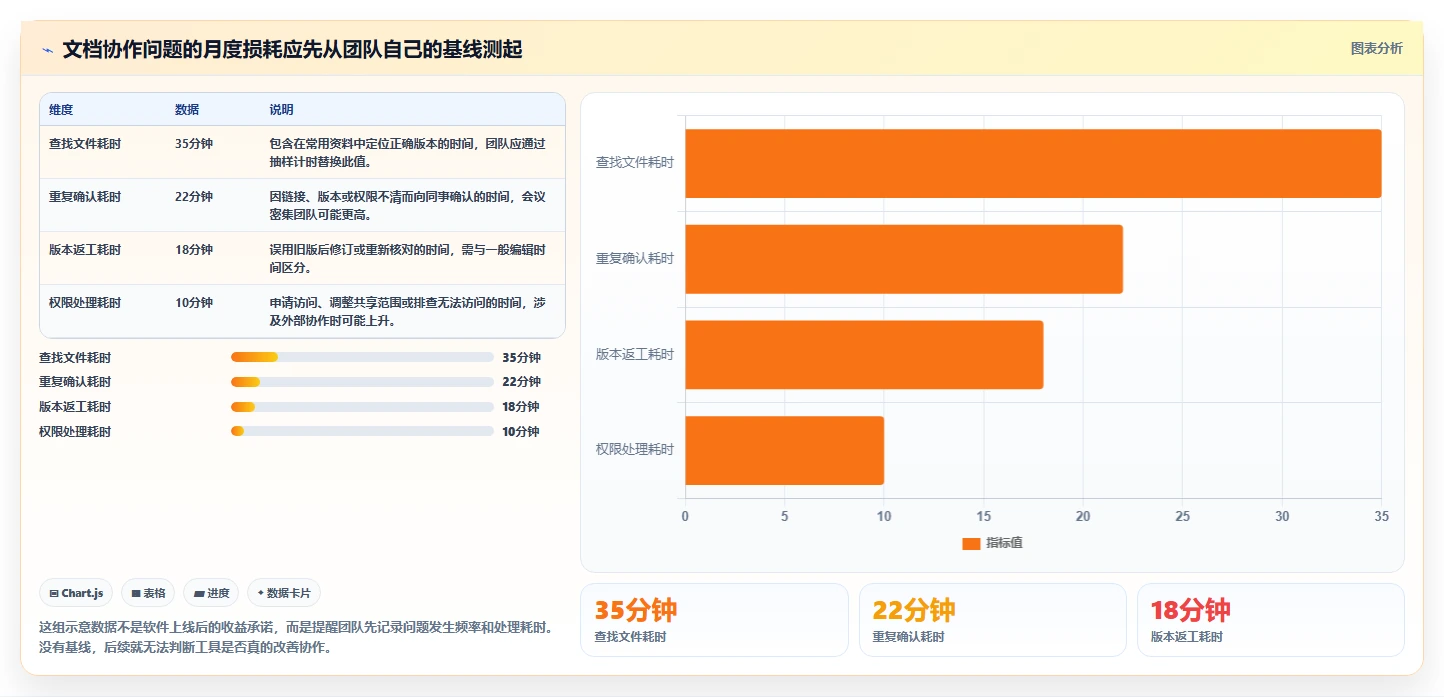This screenshot has height=697, width=1444.
Task: Open the 35分钟 查找文件耗时 stat card
Action: [x=714, y=620]
